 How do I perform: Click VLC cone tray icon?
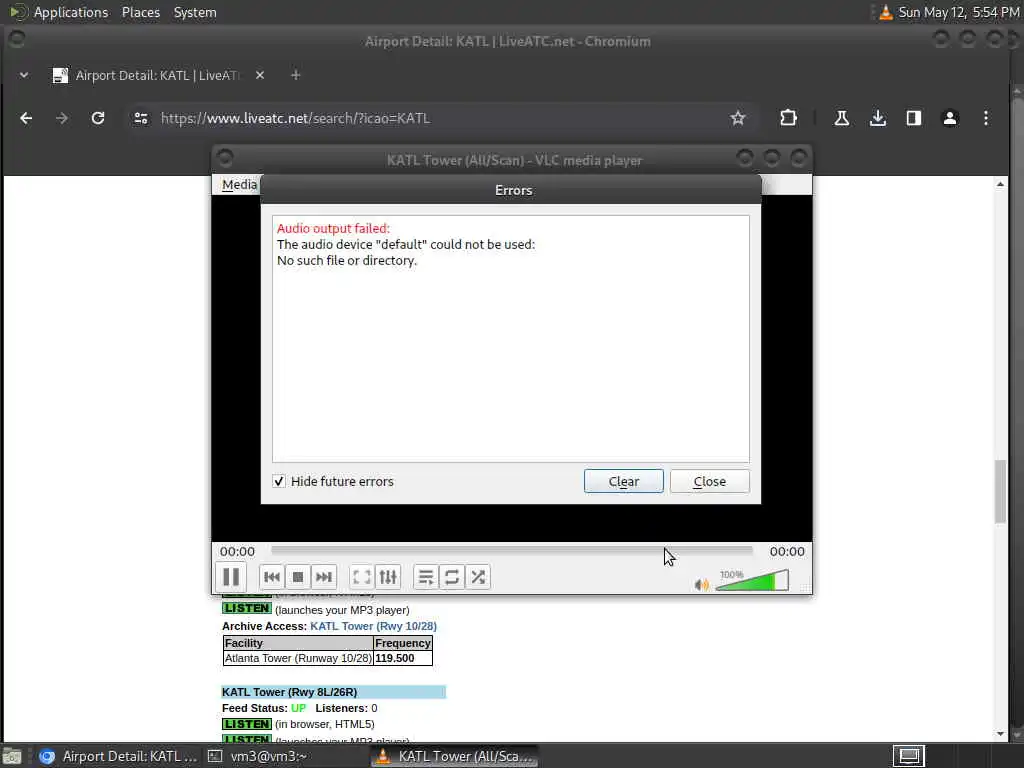click(886, 12)
